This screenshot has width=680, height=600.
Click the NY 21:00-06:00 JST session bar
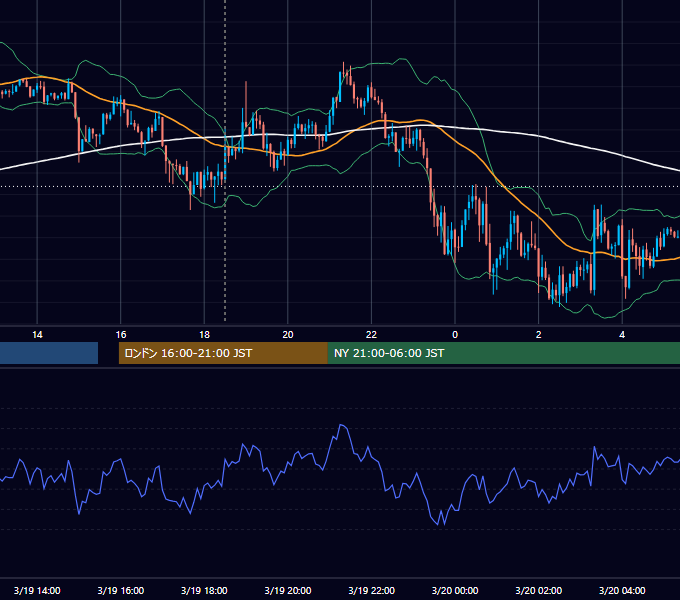[x=503, y=353]
